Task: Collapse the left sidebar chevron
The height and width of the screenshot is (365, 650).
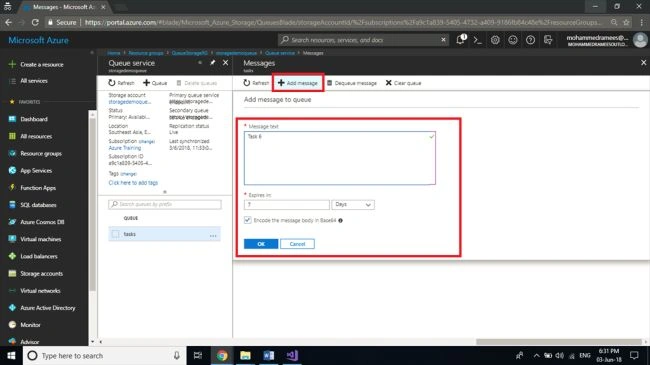Action: pos(92,53)
